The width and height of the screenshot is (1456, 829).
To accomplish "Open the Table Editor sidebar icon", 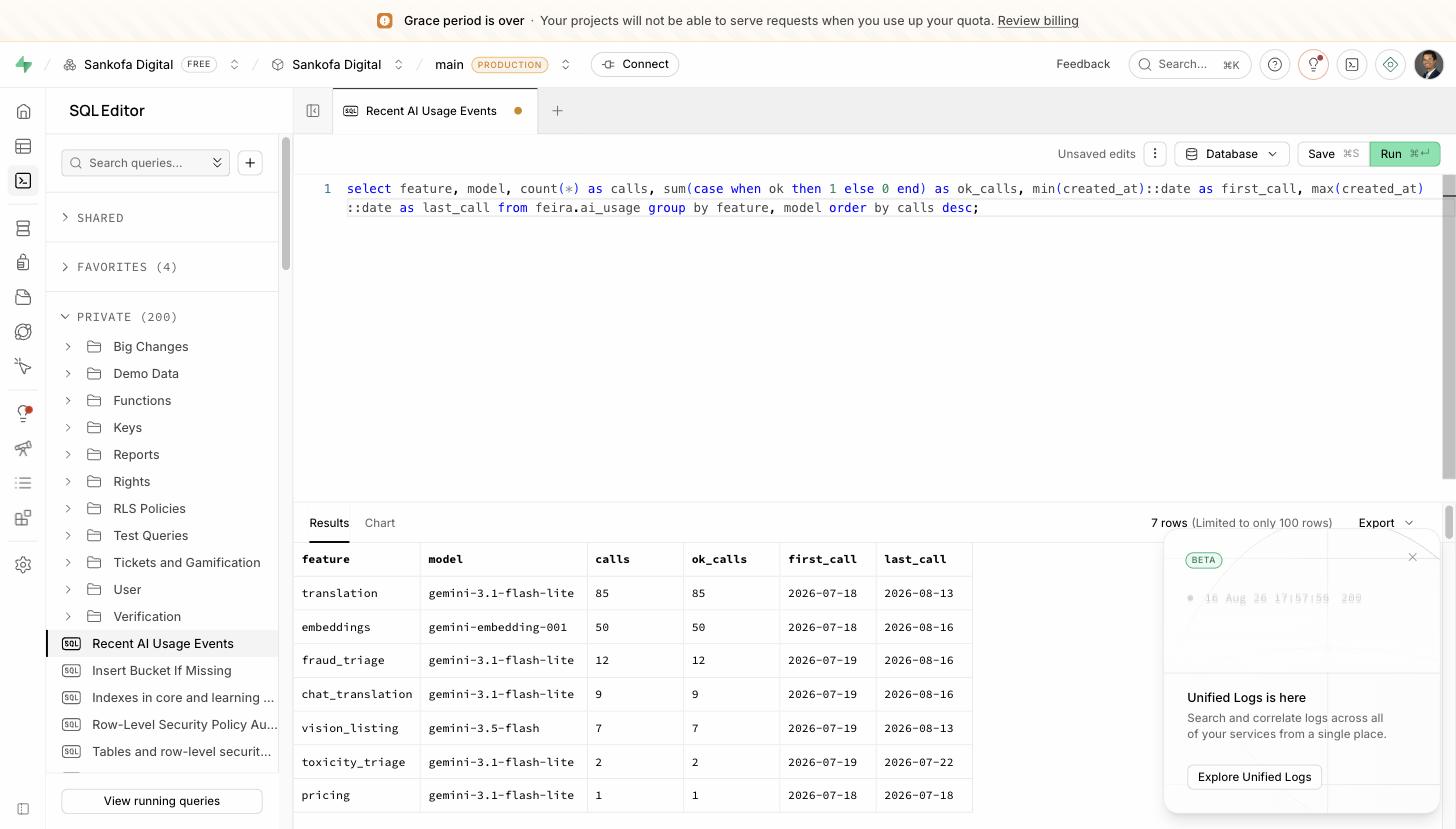I will 23,146.
